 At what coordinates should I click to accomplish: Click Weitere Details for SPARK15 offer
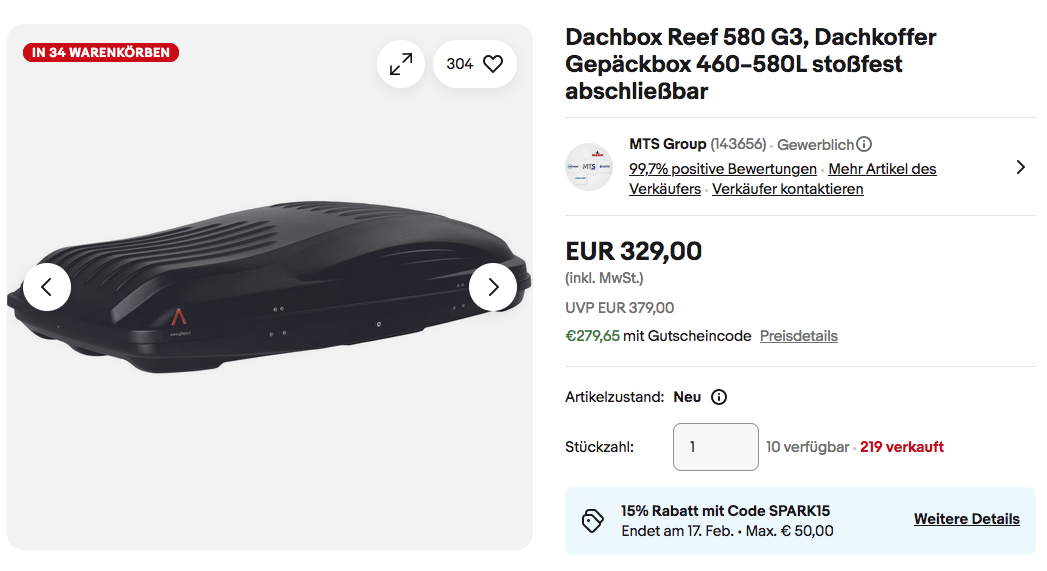click(x=966, y=519)
